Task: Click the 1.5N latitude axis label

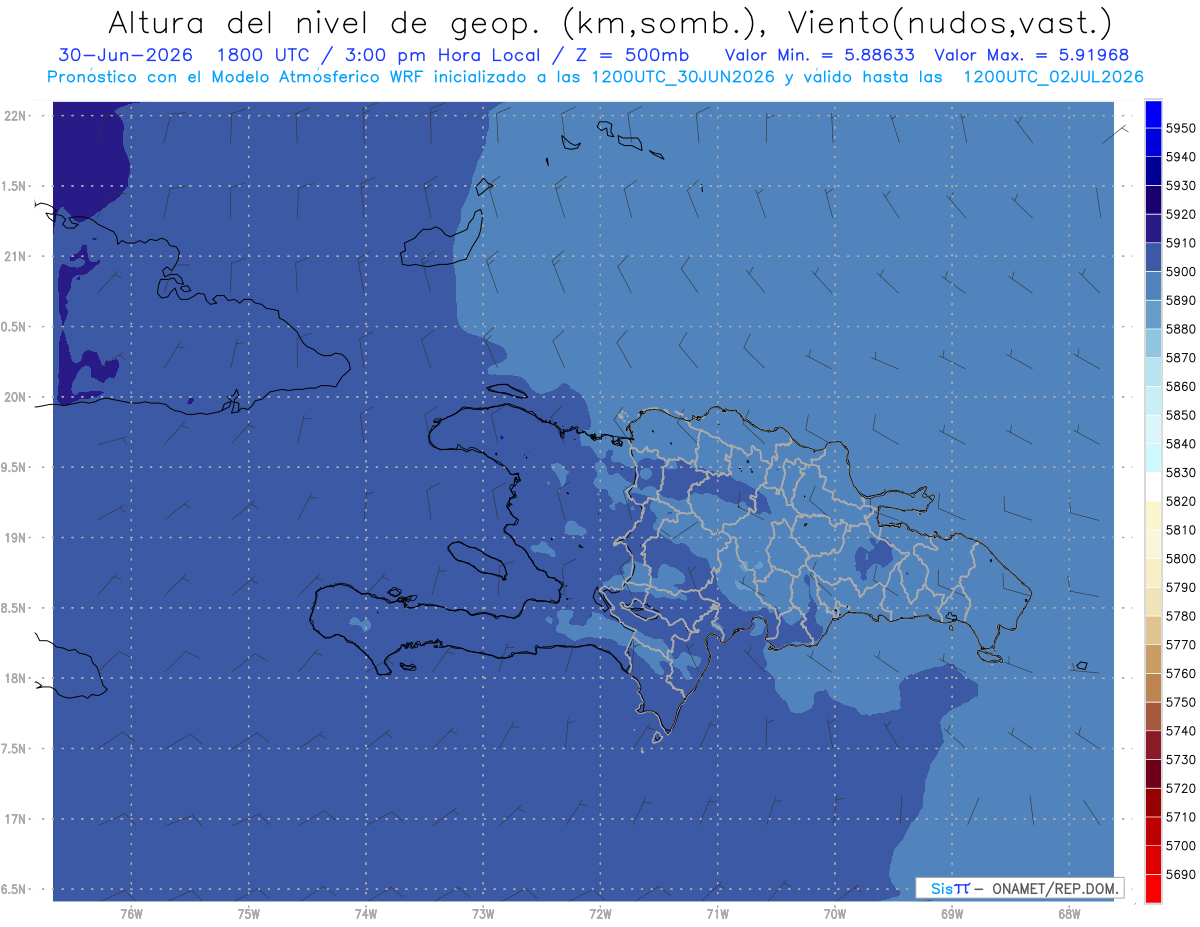Action: pos(13,186)
